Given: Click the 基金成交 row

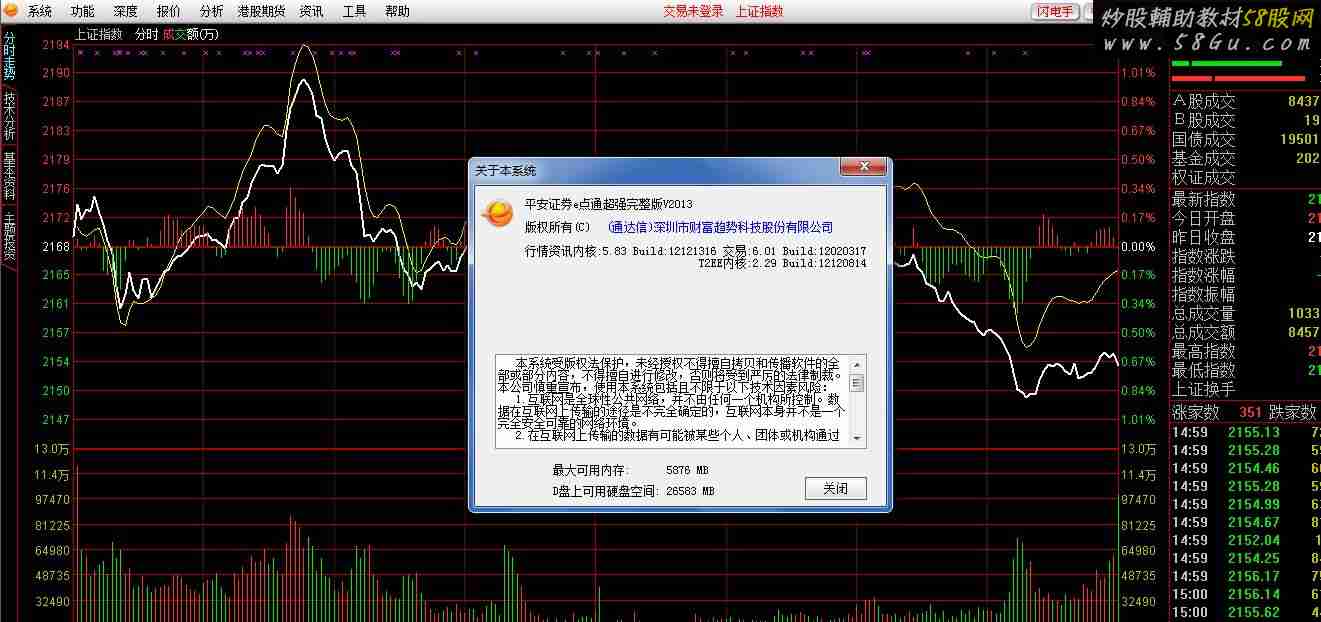Looking at the screenshot, I should tap(1245, 158).
